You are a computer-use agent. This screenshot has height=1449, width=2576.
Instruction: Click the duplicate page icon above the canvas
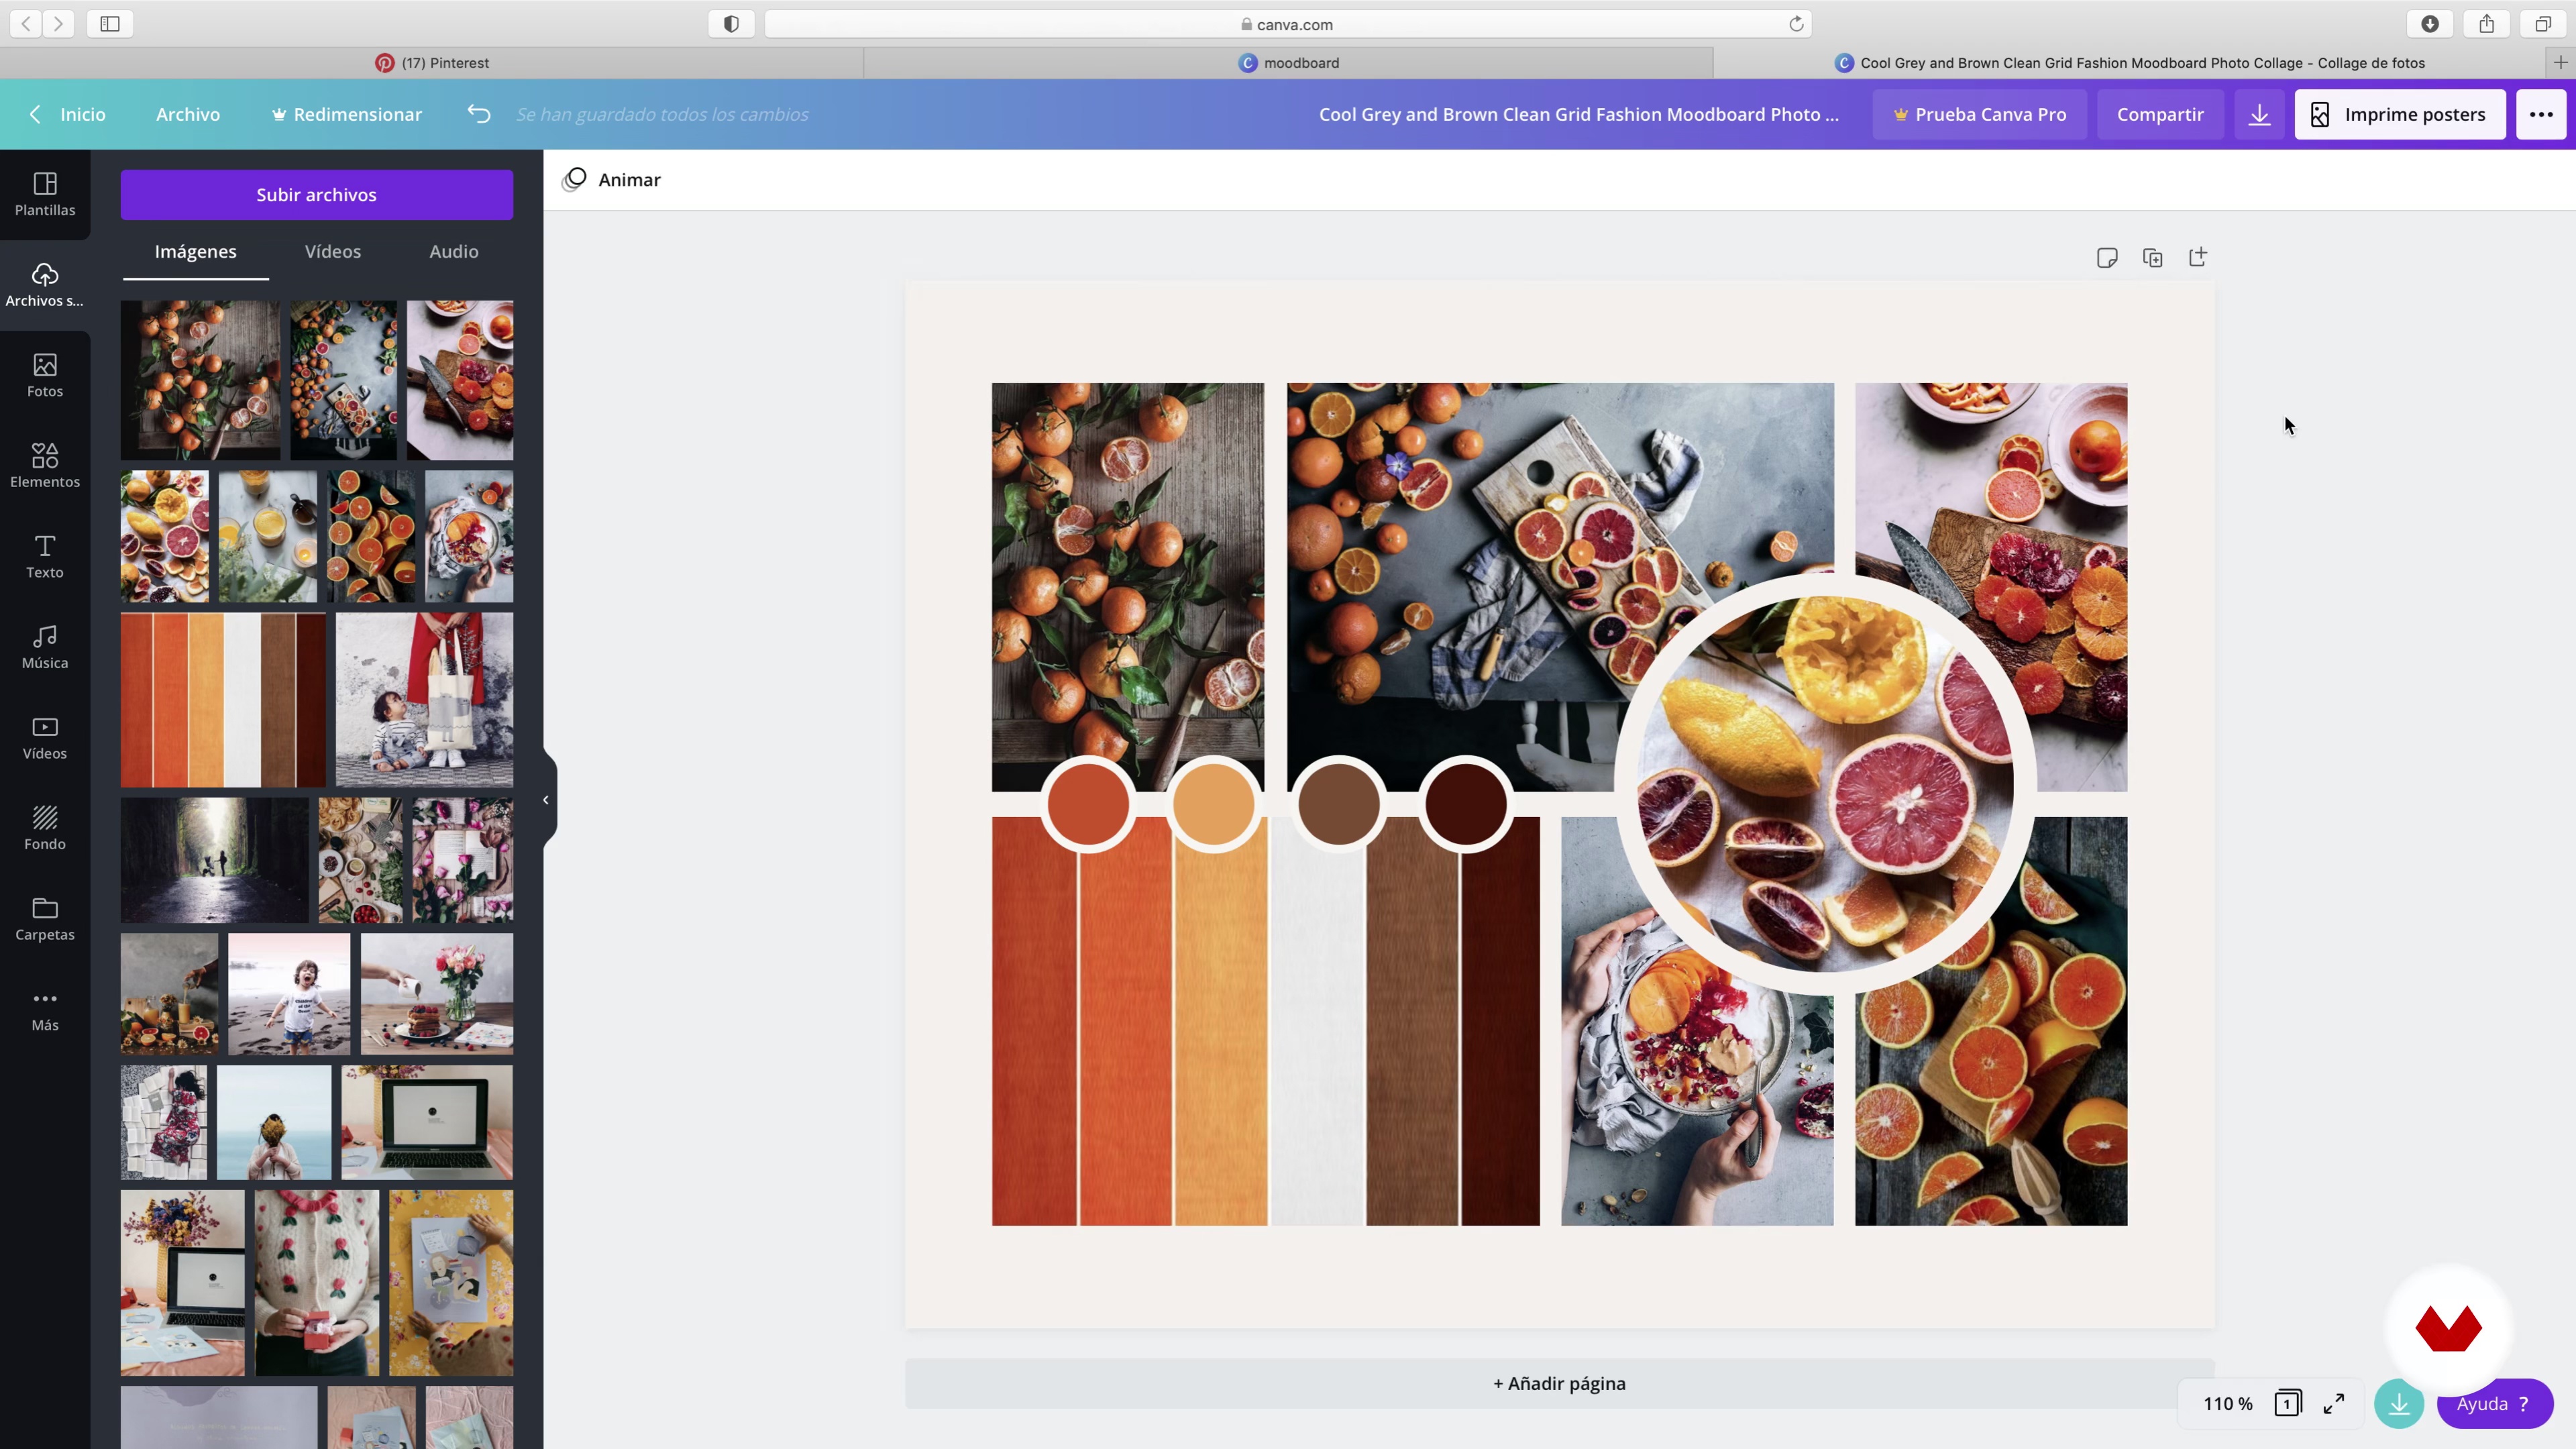click(x=2153, y=258)
